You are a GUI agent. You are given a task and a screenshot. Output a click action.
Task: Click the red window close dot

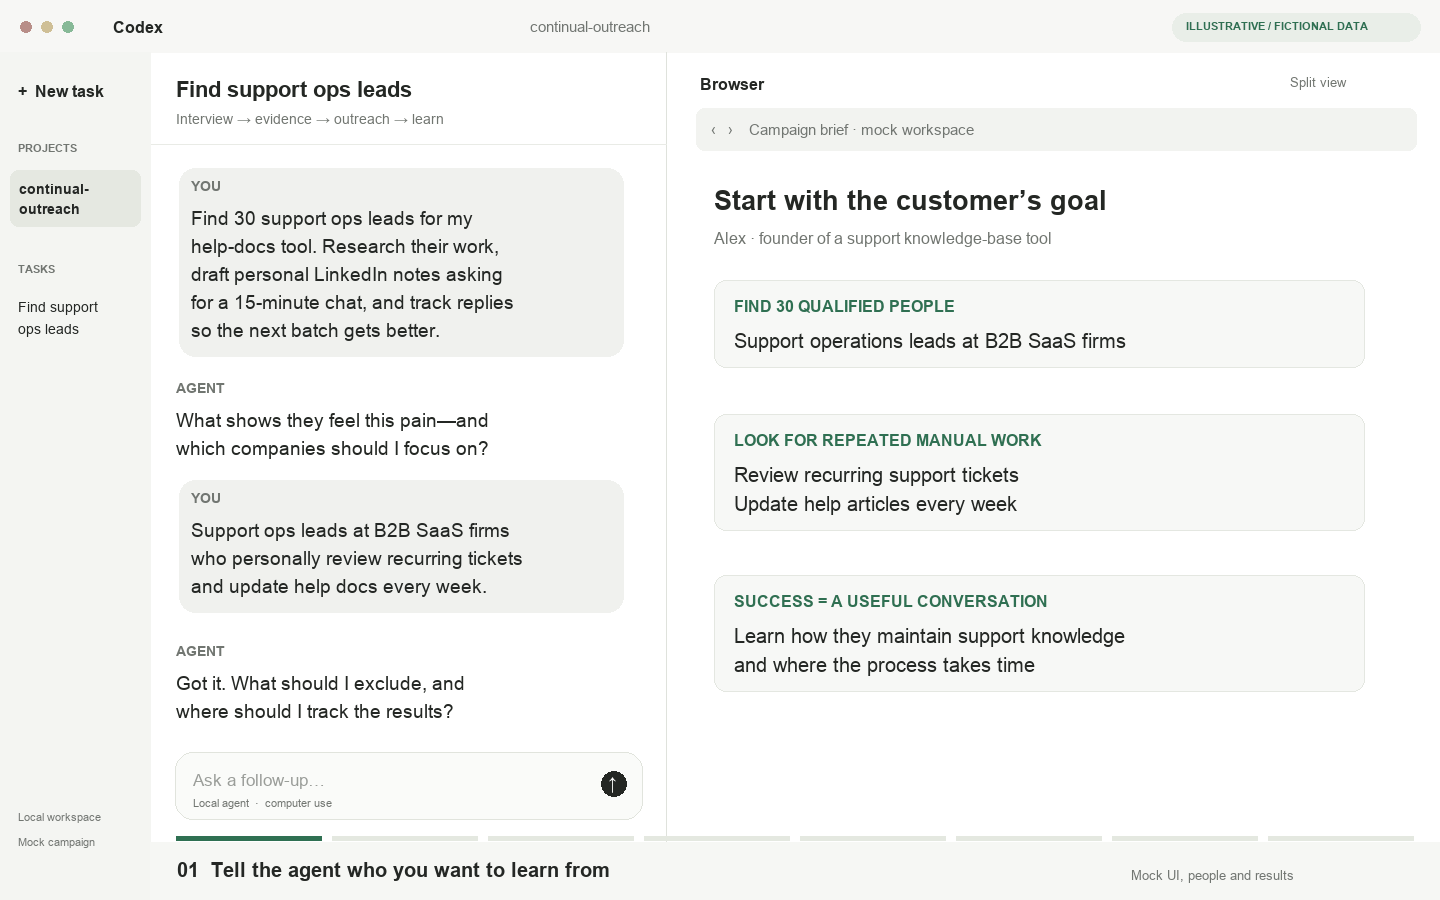[26, 27]
